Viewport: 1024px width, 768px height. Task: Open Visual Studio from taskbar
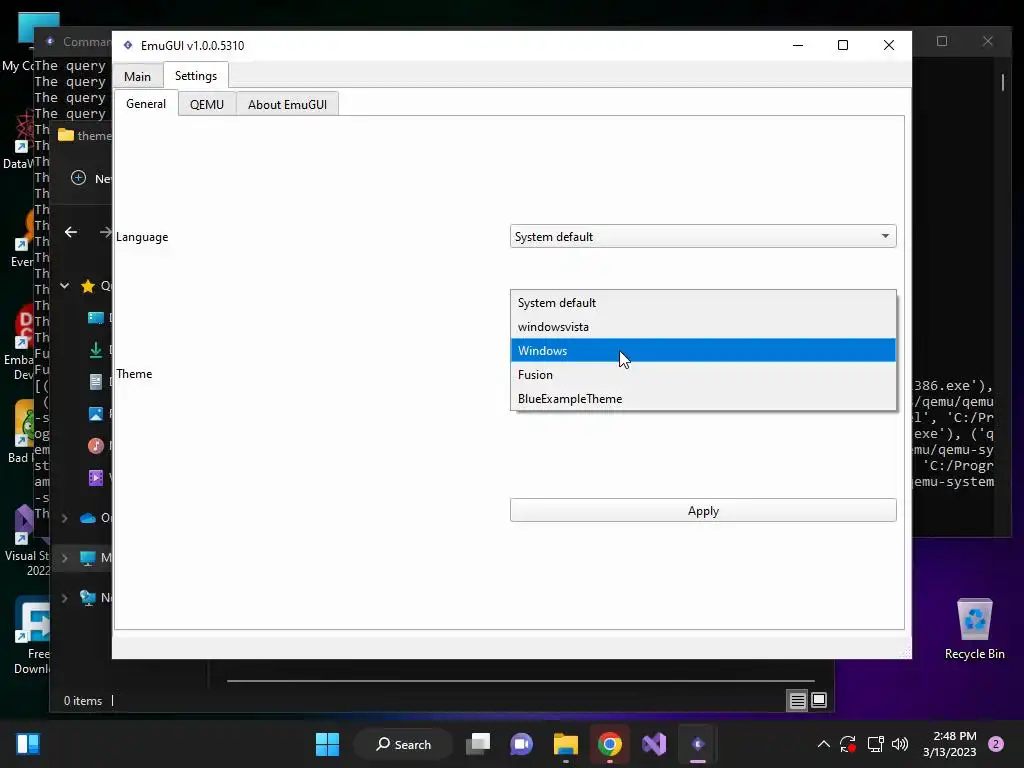point(654,744)
